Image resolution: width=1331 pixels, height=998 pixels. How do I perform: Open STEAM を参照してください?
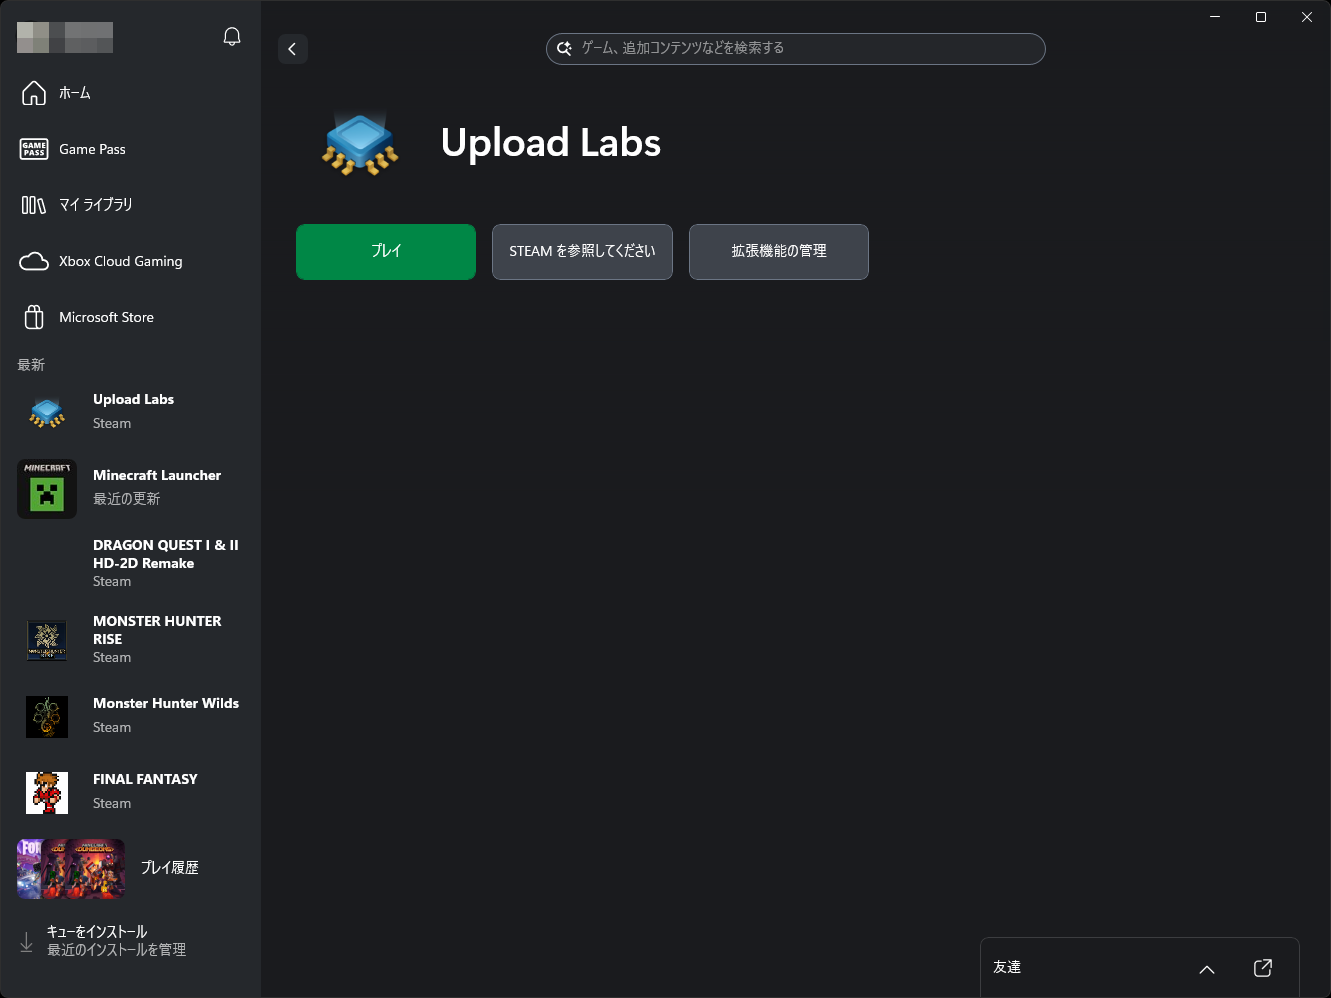(x=581, y=251)
